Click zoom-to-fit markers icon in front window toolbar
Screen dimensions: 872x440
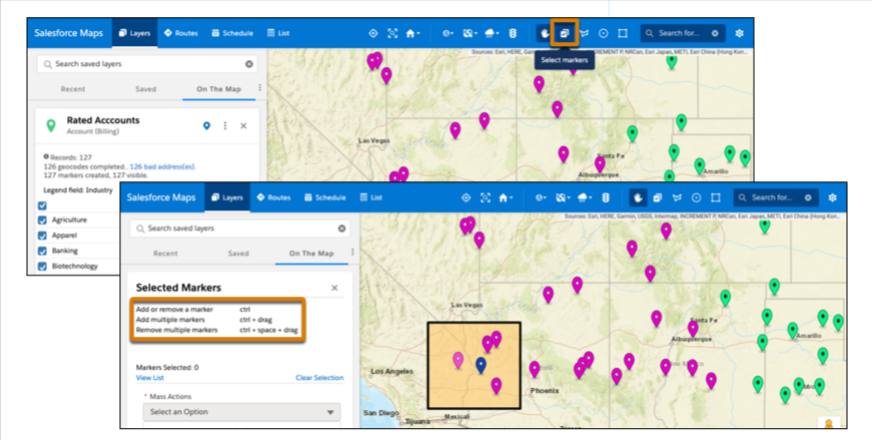pyautogui.click(x=485, y=197)
